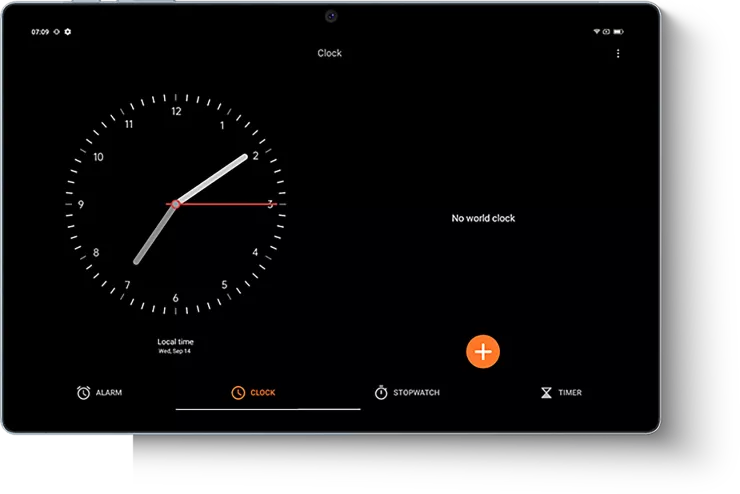
Task: Click the alarm clock icon
Action: coord(84,393)
